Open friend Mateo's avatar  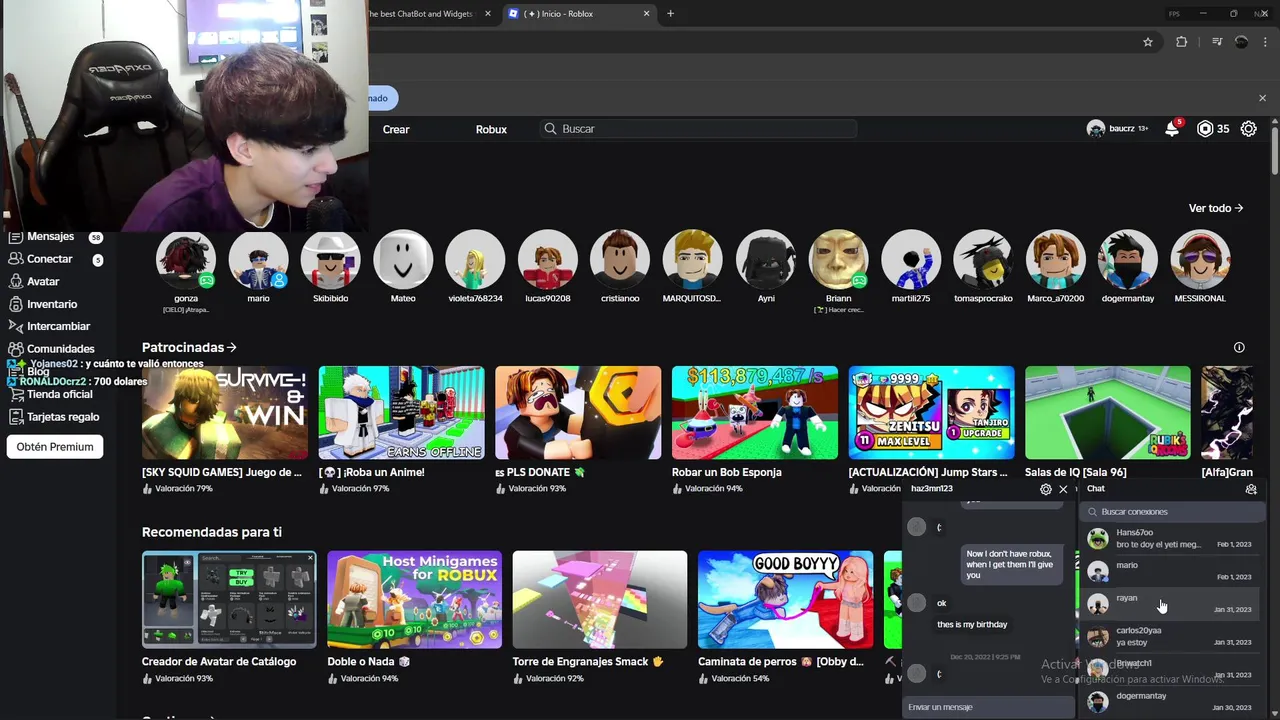(403, 260)
